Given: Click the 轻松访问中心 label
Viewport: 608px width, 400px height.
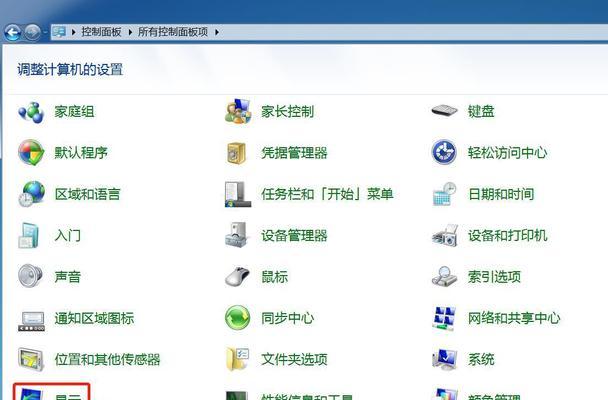Looking at the screenshot, I should tap(507, 153).
